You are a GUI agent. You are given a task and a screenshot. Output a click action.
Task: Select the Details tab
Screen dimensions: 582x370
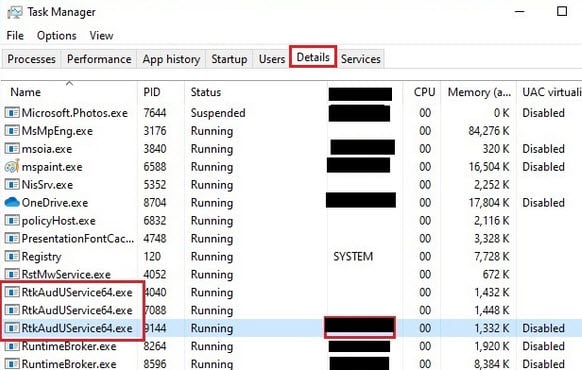point(313,57)
